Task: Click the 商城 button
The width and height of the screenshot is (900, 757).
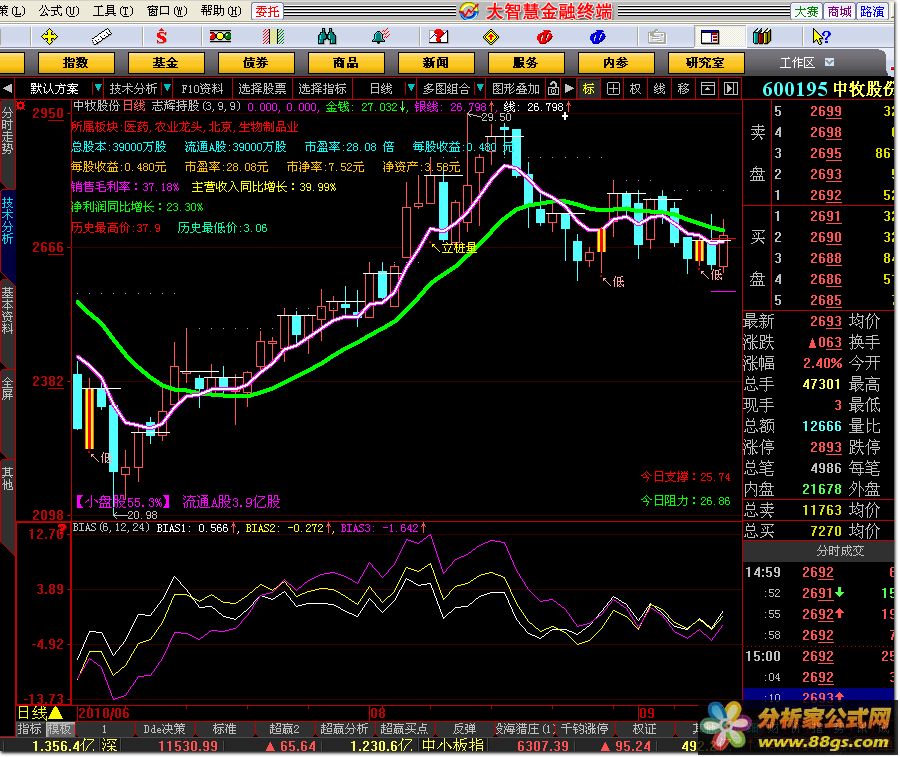Action: pyautogui.click(x=839, y=11)
